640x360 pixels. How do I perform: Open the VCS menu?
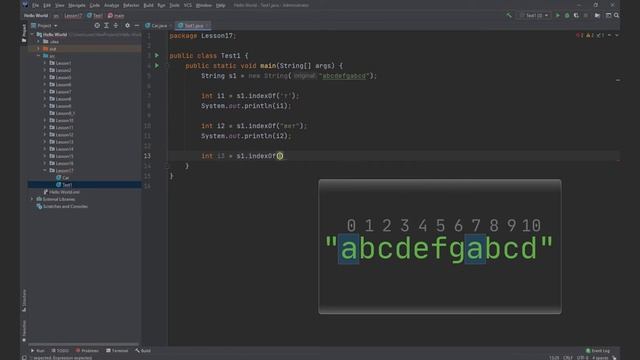click(x=188, y=5)
